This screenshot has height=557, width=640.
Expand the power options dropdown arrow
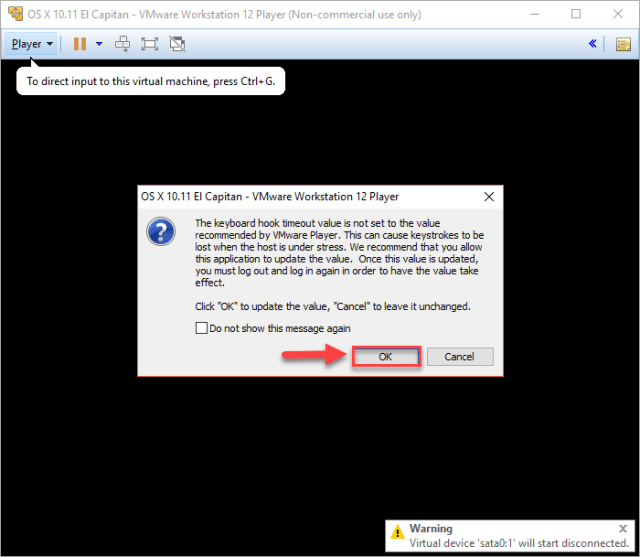(x=99, y=44)
